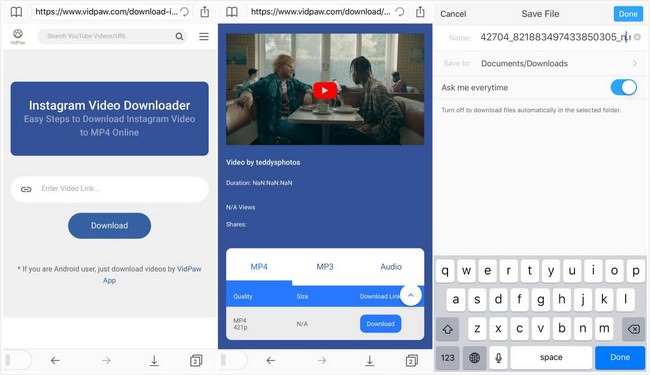Click the scroll-to-top chevron button
Image resolution: width=650 pixels, height=375 pixels.
[411, 295]
